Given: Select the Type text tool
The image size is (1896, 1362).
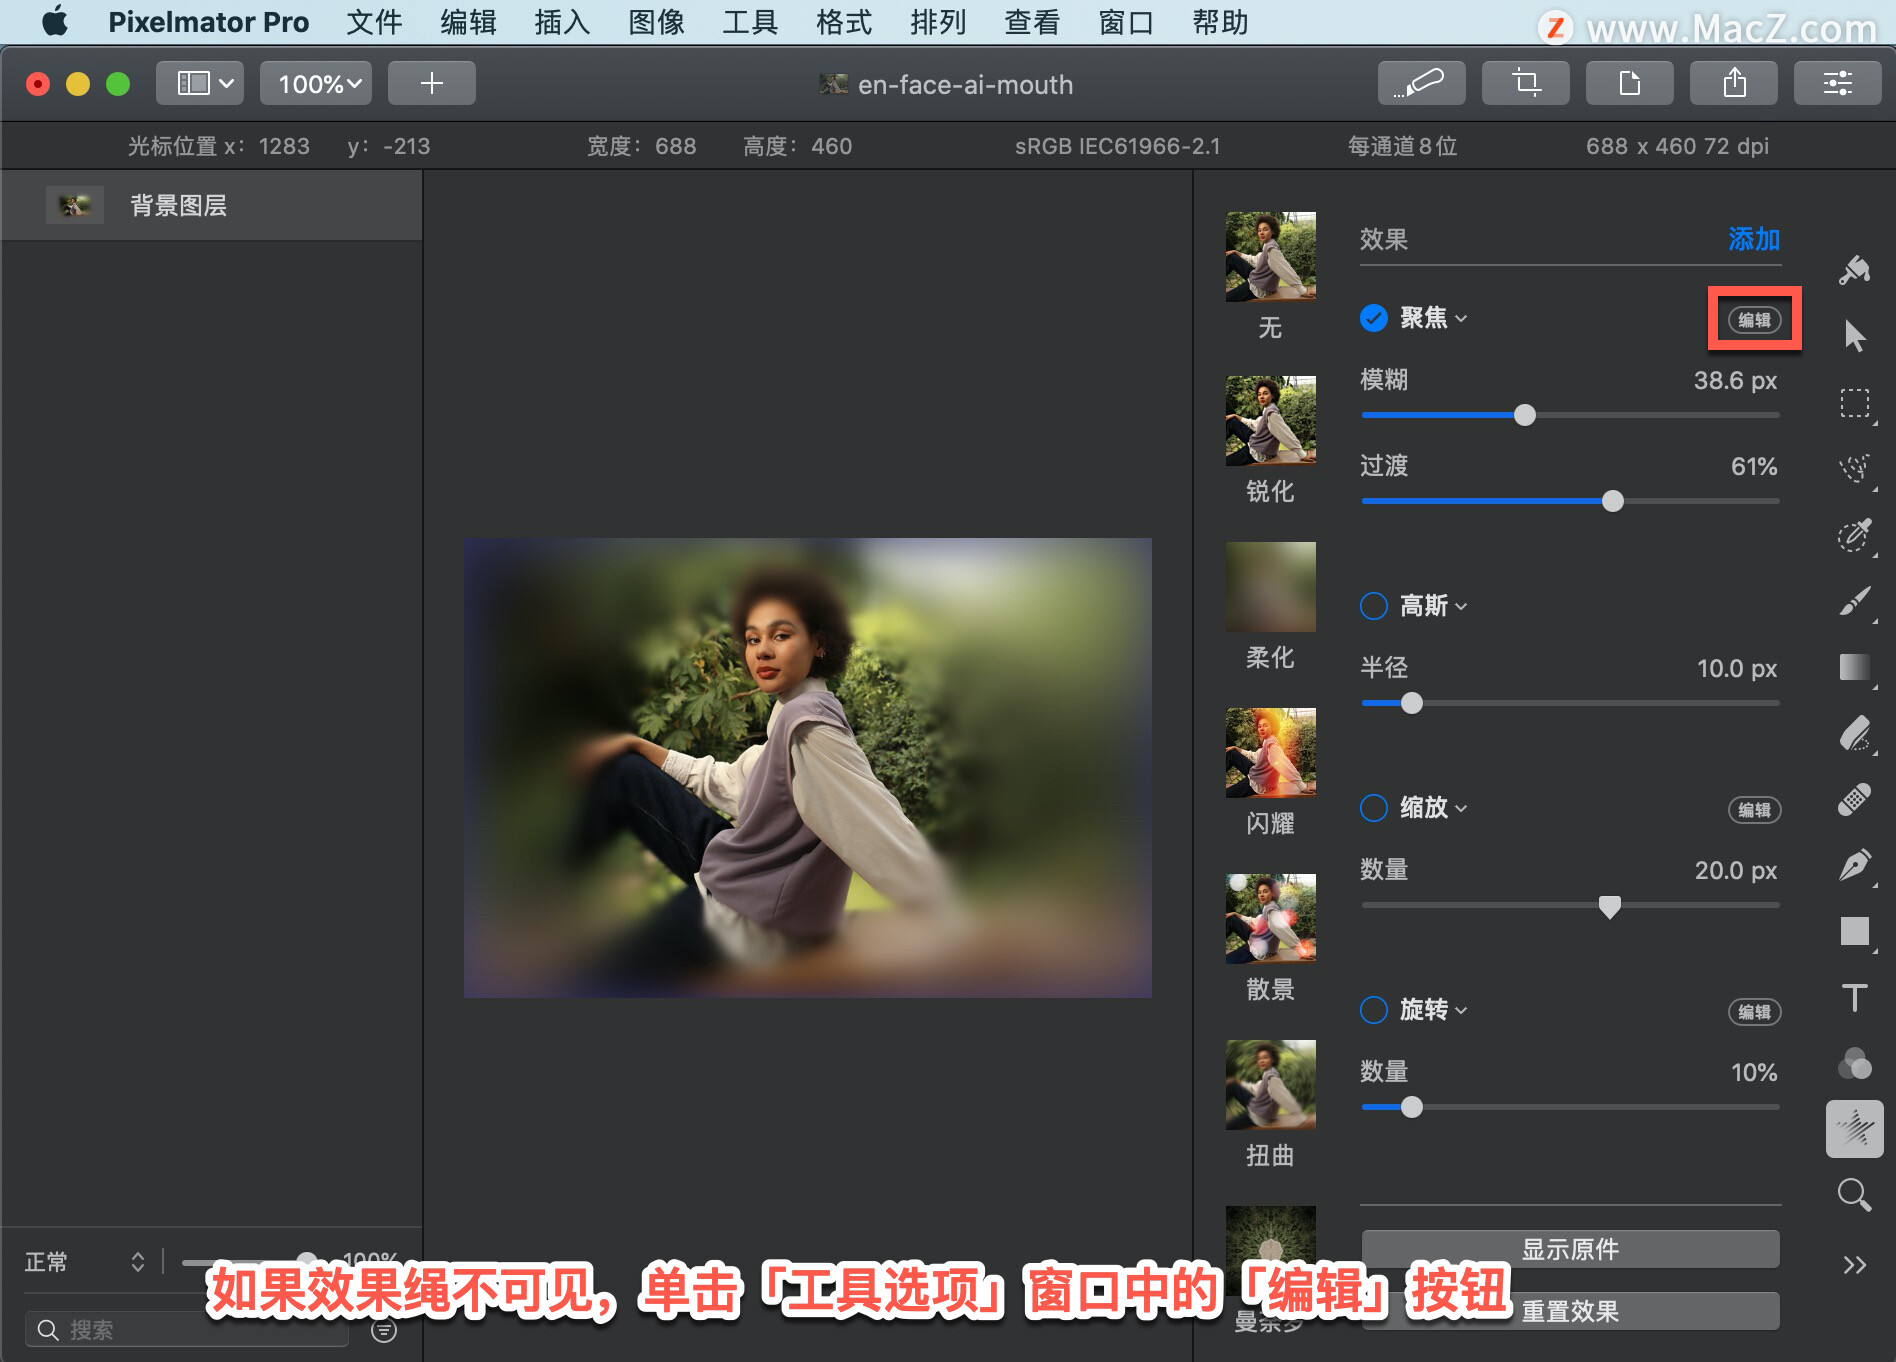Looking at the screenshot, I should click(x=1855, y=997).
